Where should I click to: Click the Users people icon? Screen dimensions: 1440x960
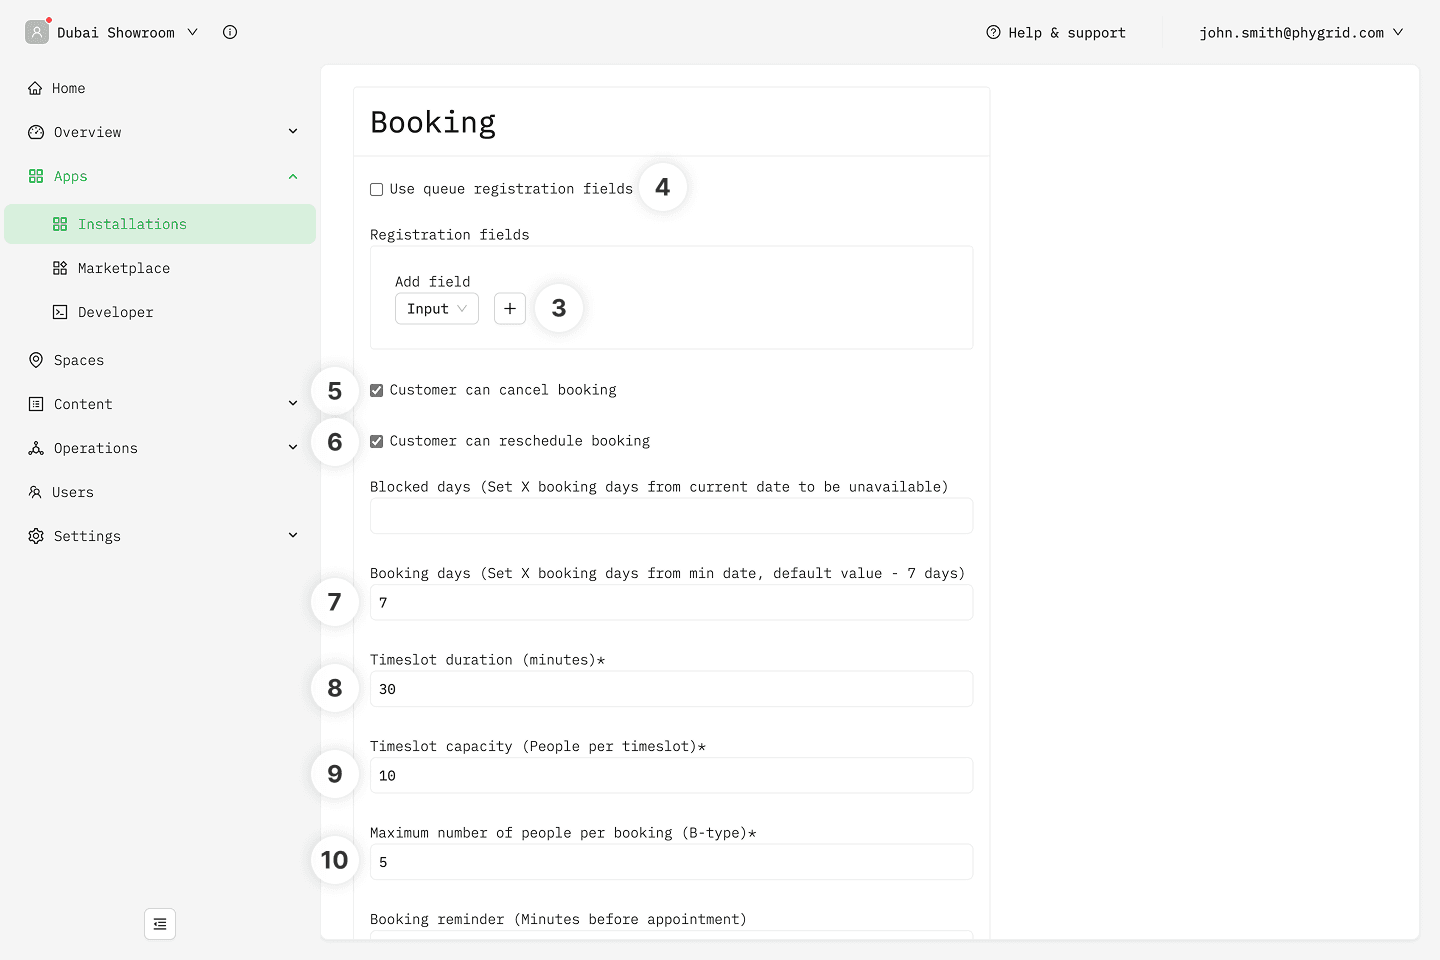[x=36, y=492]
